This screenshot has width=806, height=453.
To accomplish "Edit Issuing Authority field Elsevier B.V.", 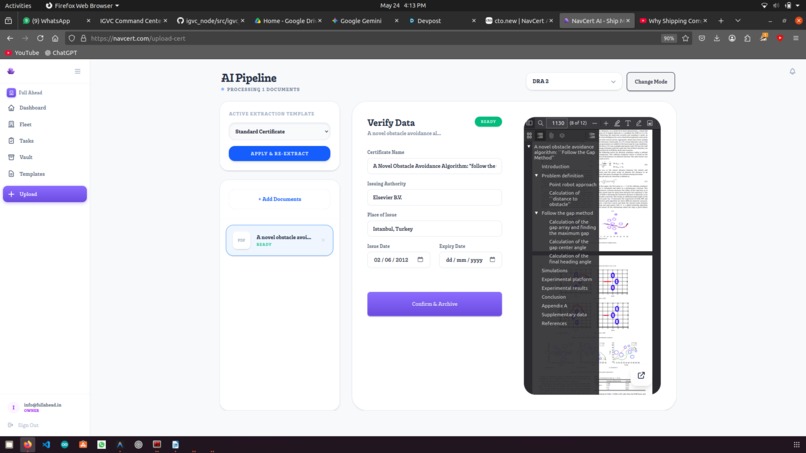I will (x=434, y=197).
